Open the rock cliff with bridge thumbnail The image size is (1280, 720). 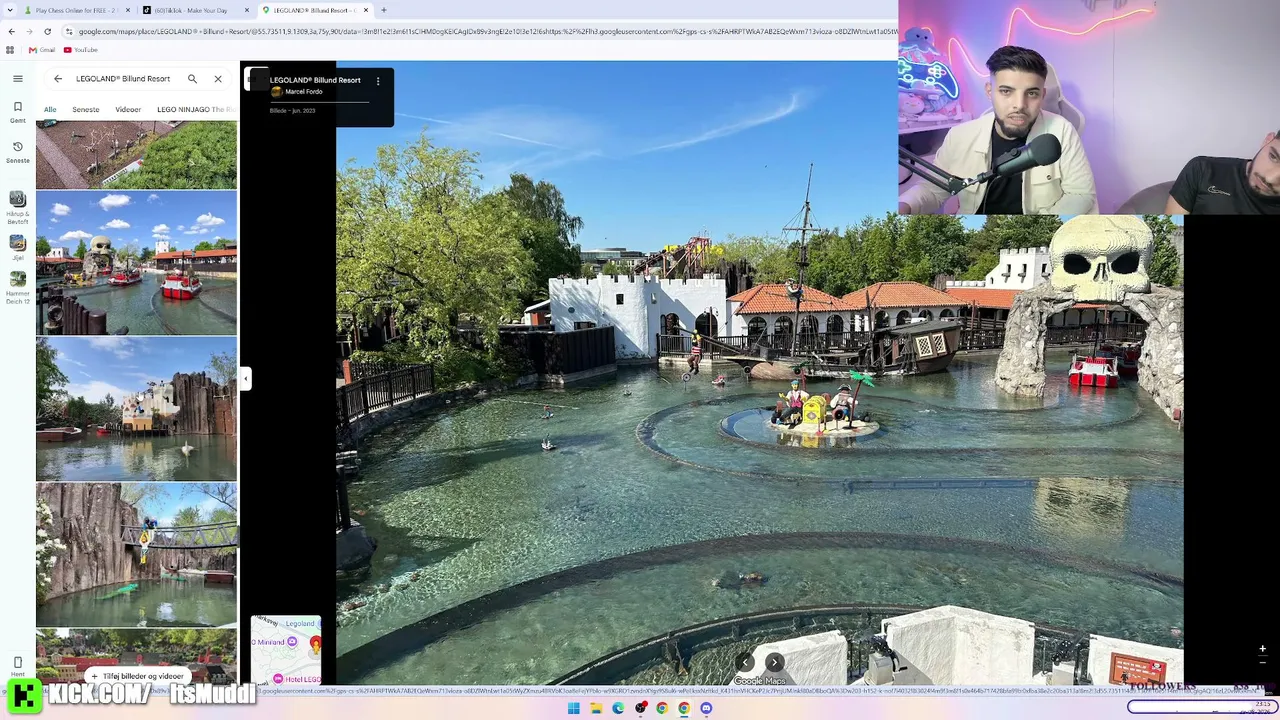coord(136,555)
